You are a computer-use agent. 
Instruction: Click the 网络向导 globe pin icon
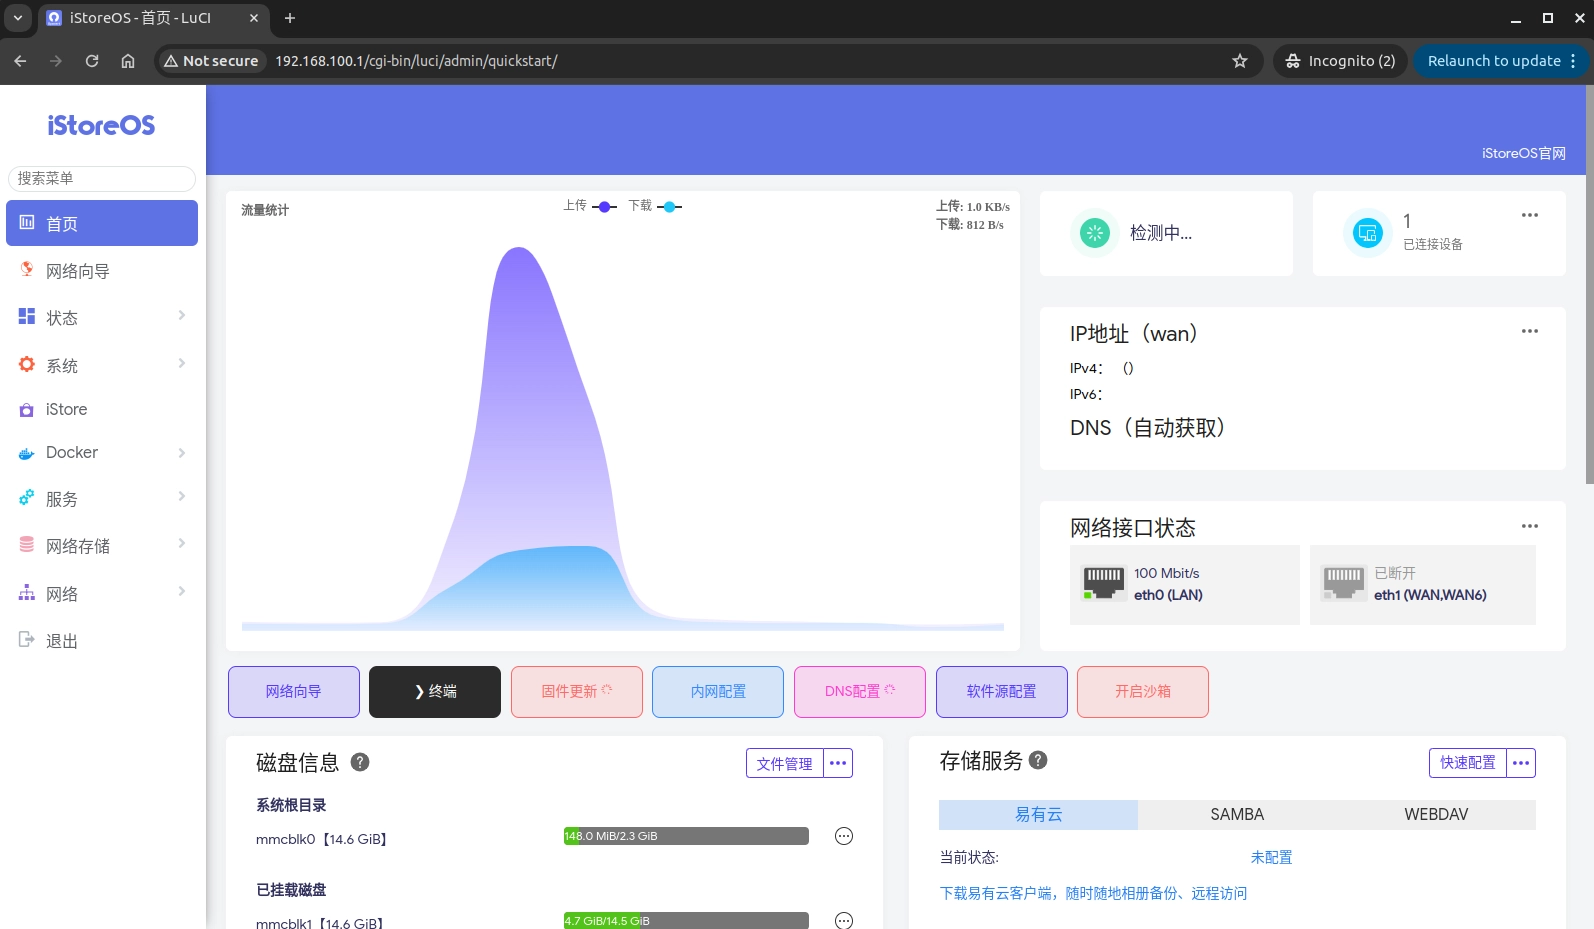27,269
